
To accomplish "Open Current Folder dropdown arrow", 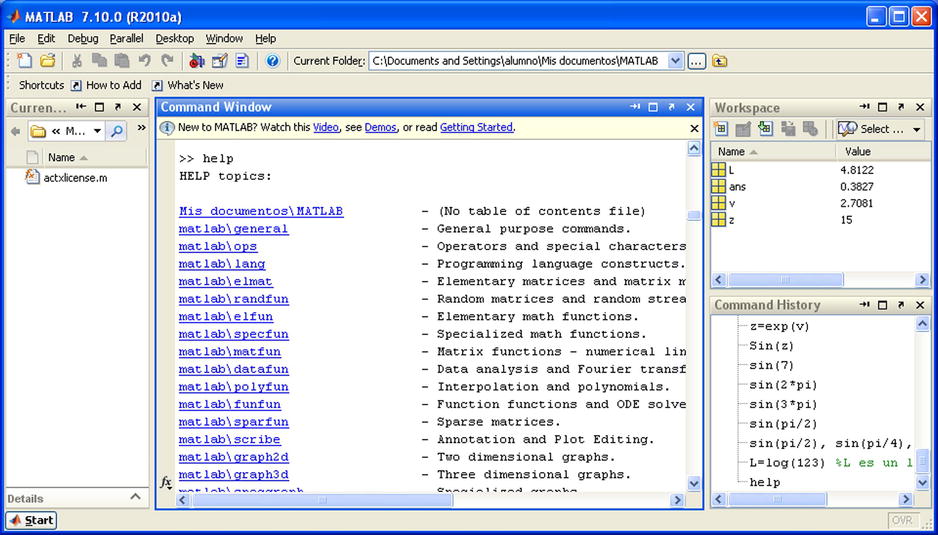I will tap(675, 60).
